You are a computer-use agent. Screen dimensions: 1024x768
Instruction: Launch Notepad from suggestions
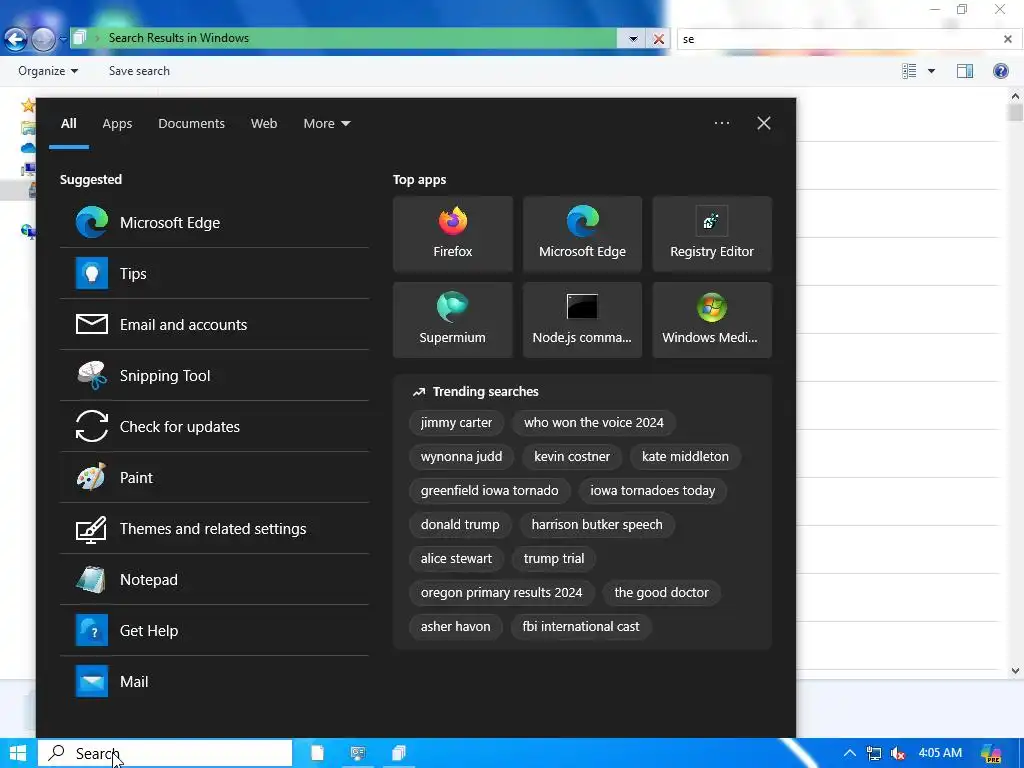[214, 579]
